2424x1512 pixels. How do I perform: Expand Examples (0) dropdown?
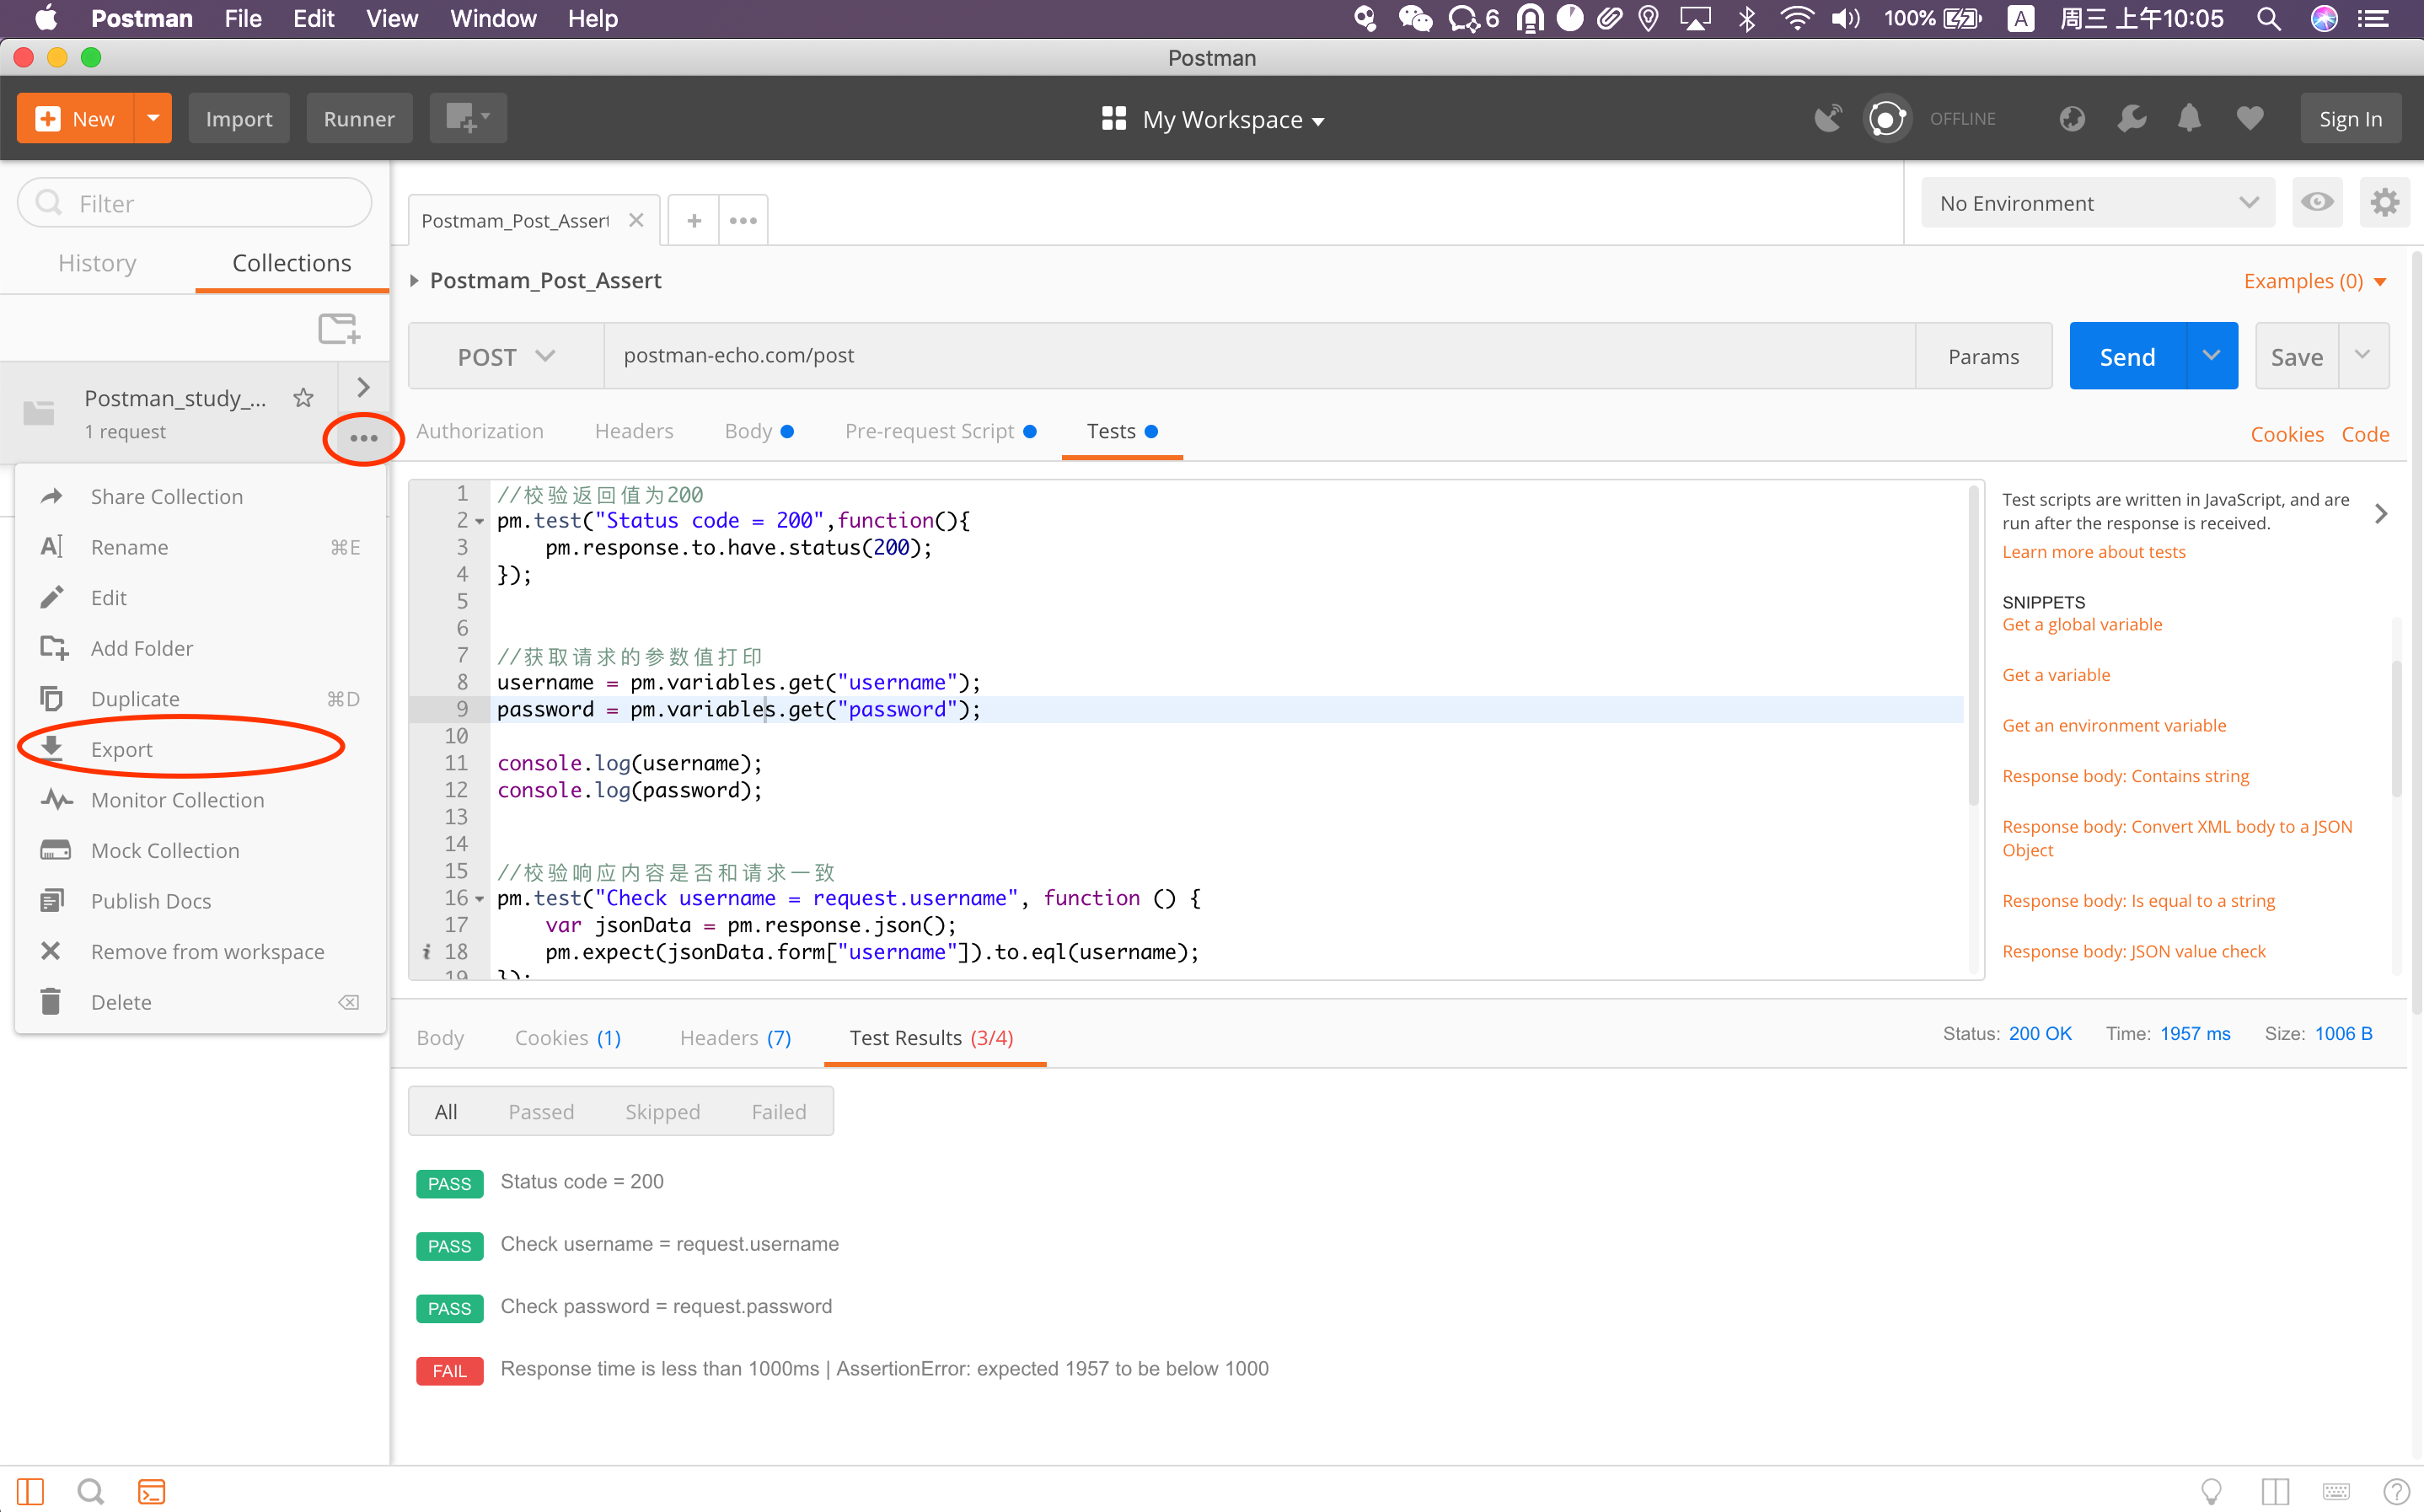(2315, 281)
